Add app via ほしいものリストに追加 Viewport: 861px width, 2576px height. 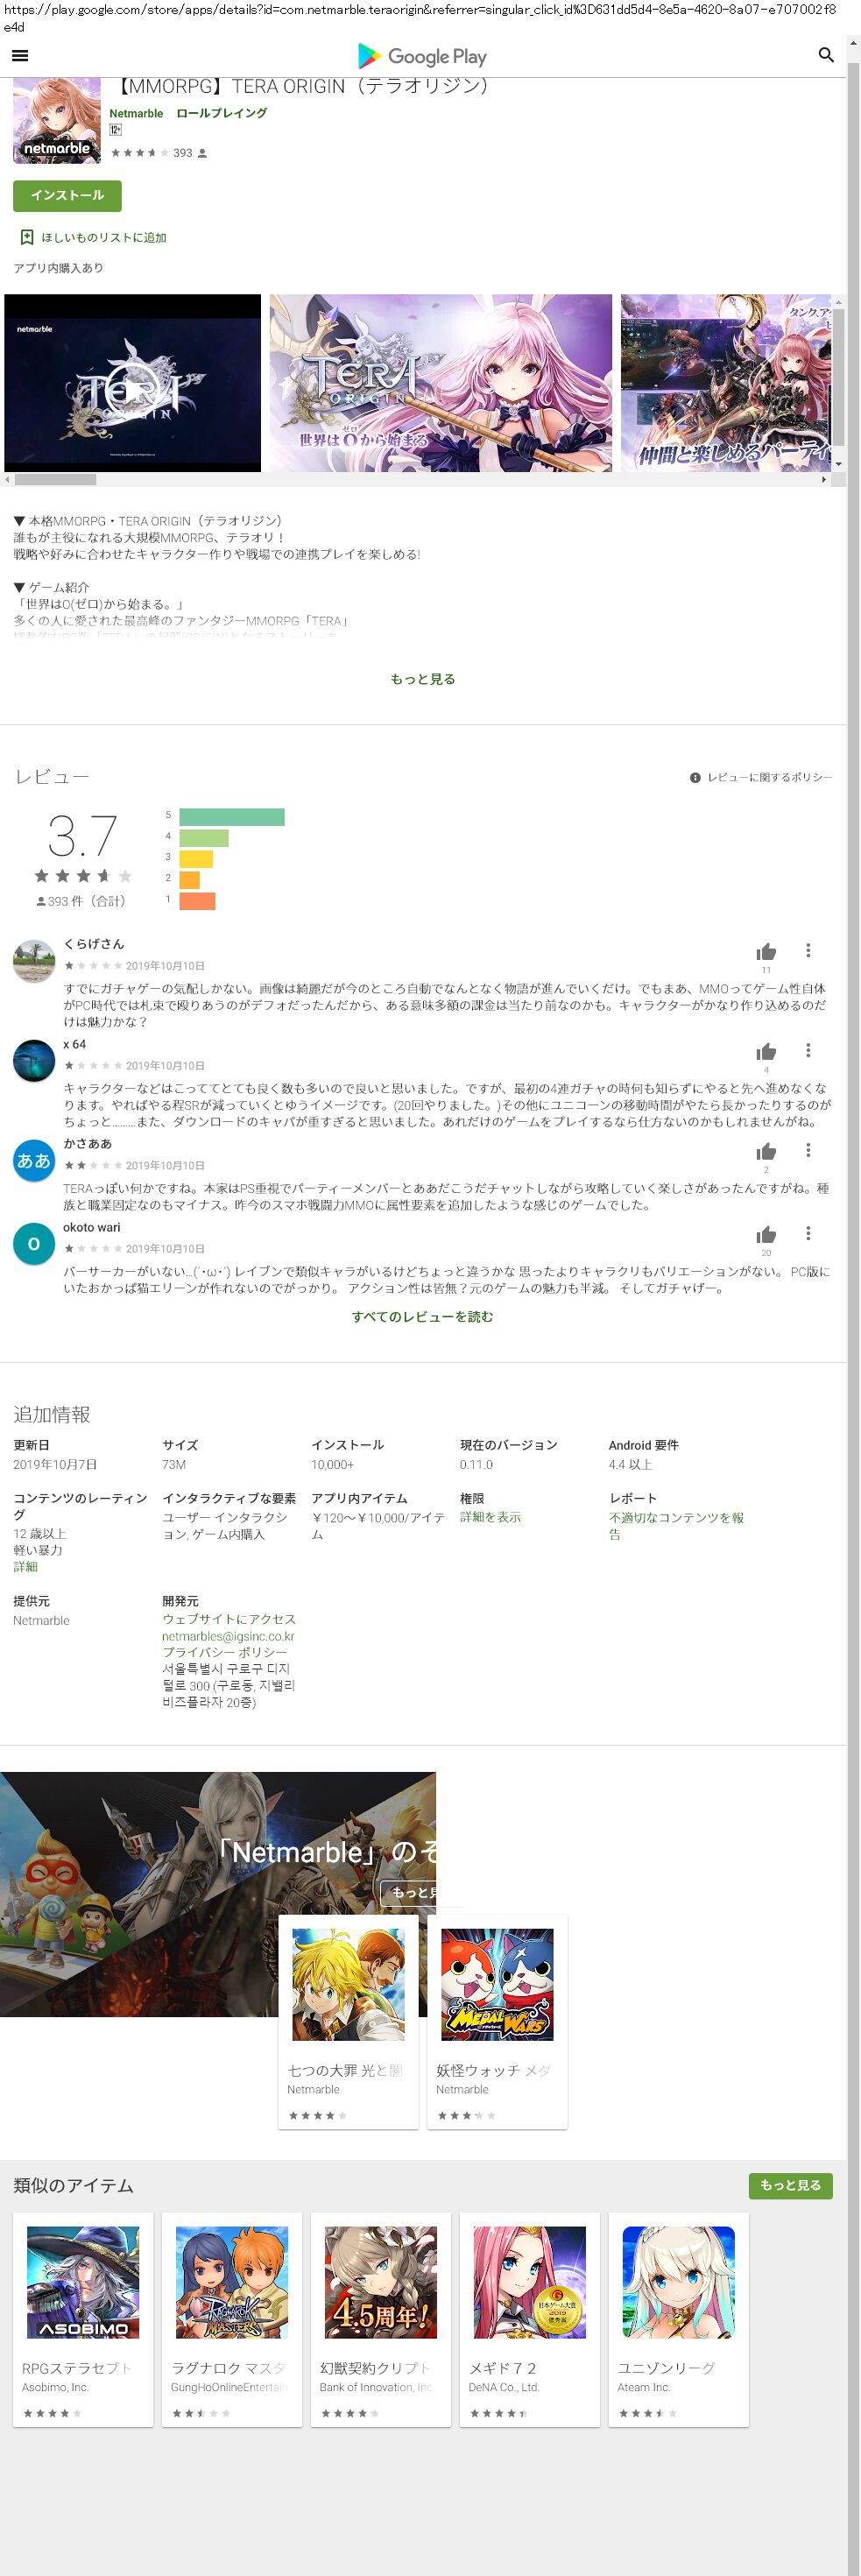click(104, 238)
